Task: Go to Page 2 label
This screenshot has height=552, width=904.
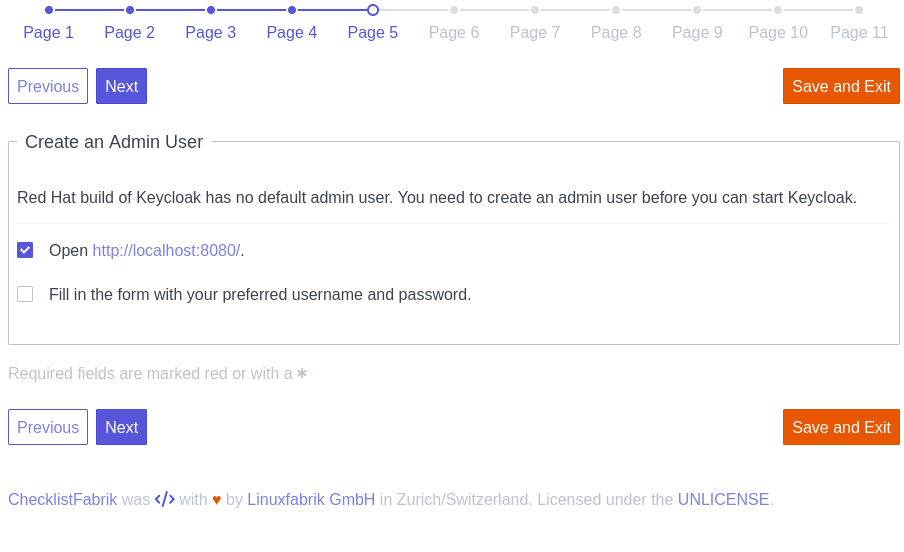Action: coord(130,32)
